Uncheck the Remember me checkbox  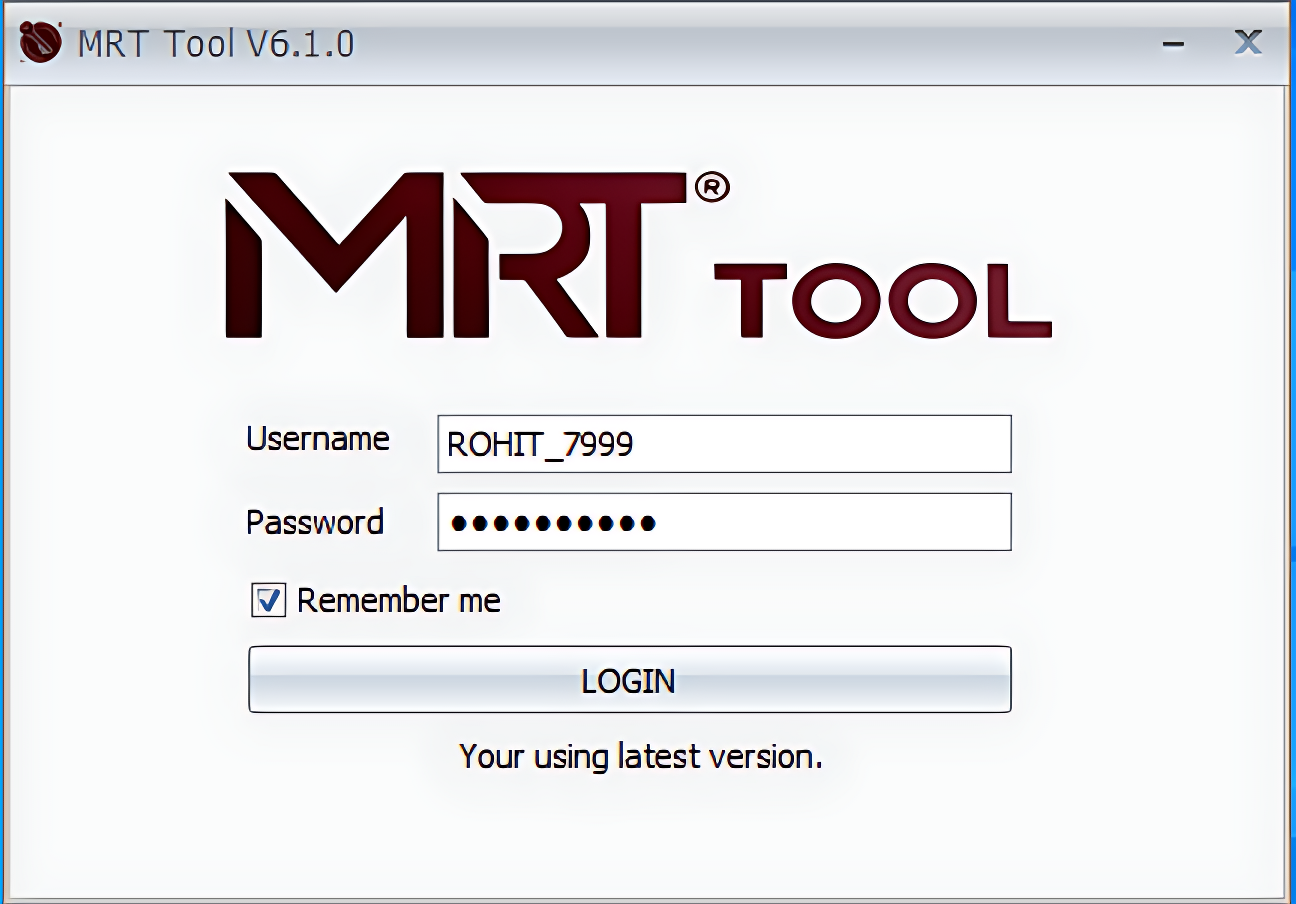coord(266,599)
